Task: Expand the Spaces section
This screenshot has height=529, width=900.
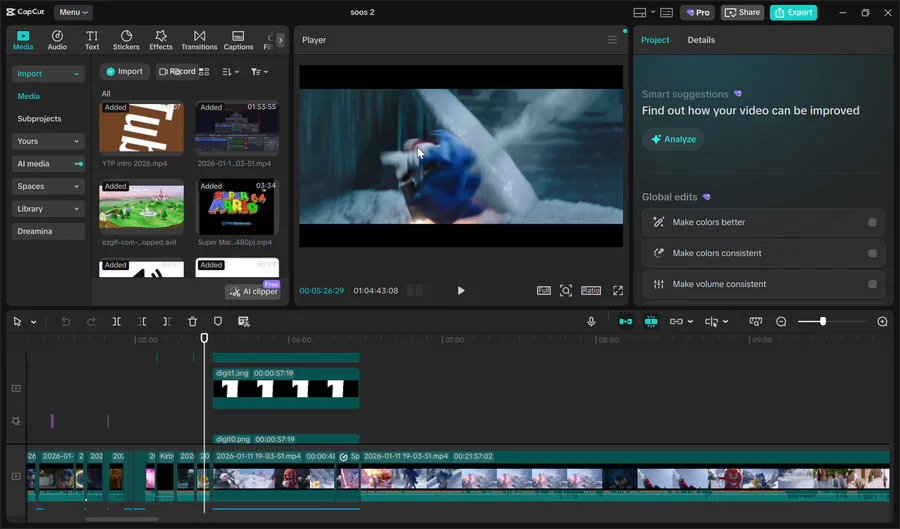Action: pos(48,186)
